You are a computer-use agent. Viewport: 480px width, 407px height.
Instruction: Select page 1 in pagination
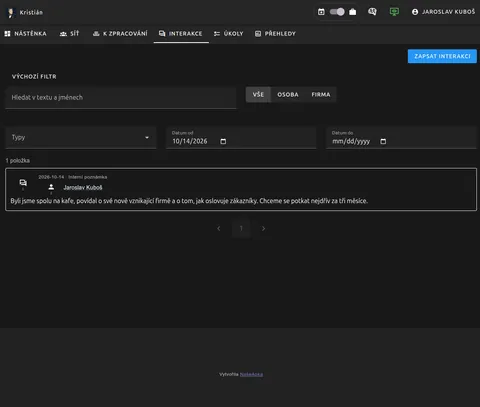(241, 228)
